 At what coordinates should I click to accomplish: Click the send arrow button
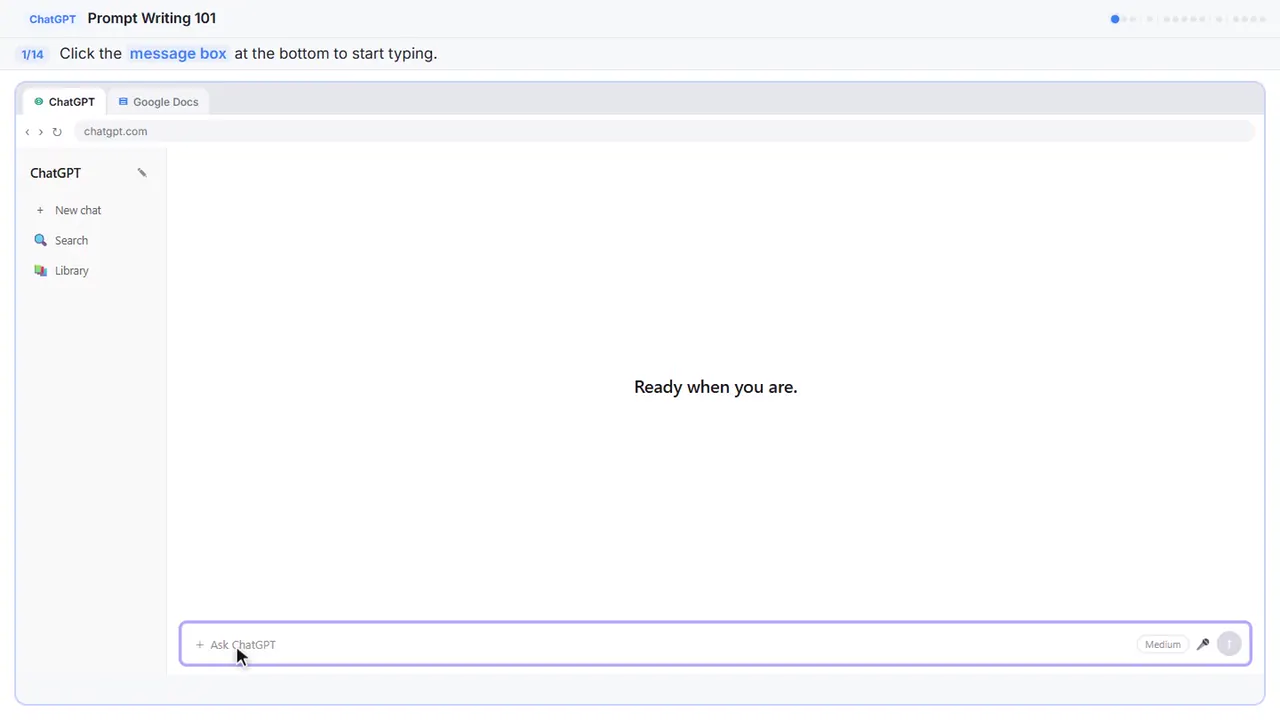coord(1229,645)
